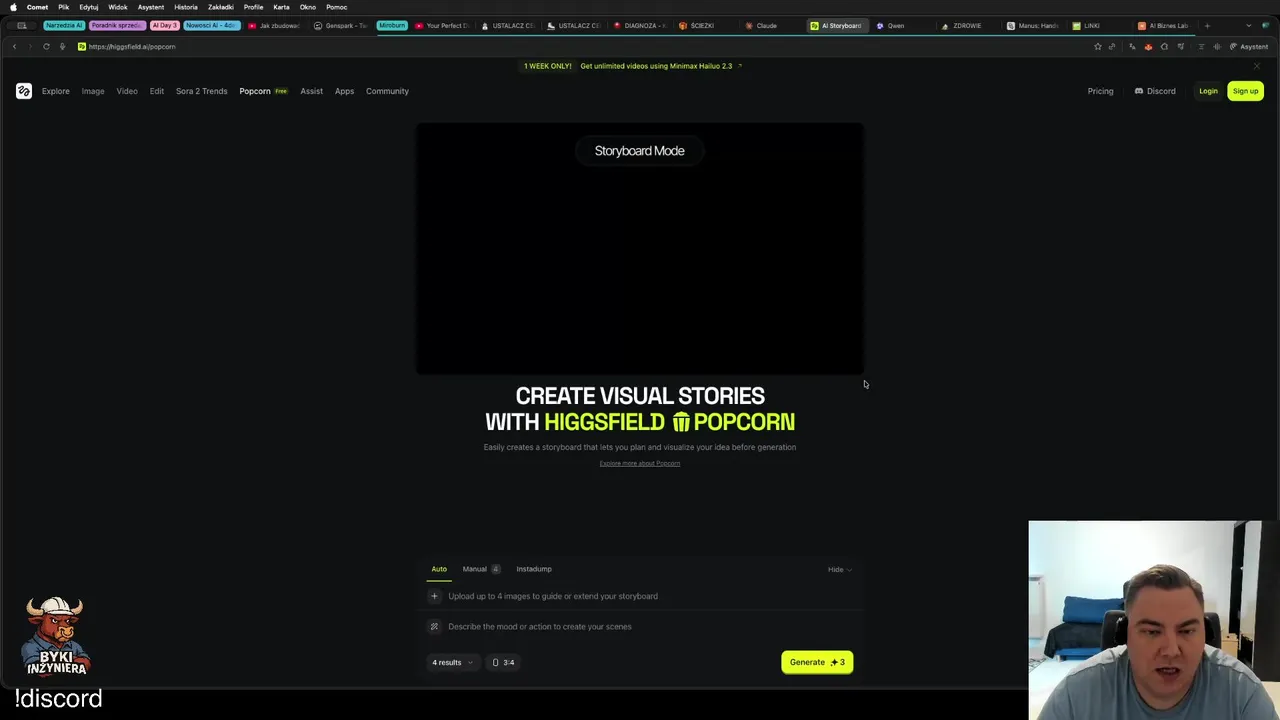Open the 3:4 aspect ratio selector
The width and height of the screenshot is (1280, 720).
coord(504,662)
